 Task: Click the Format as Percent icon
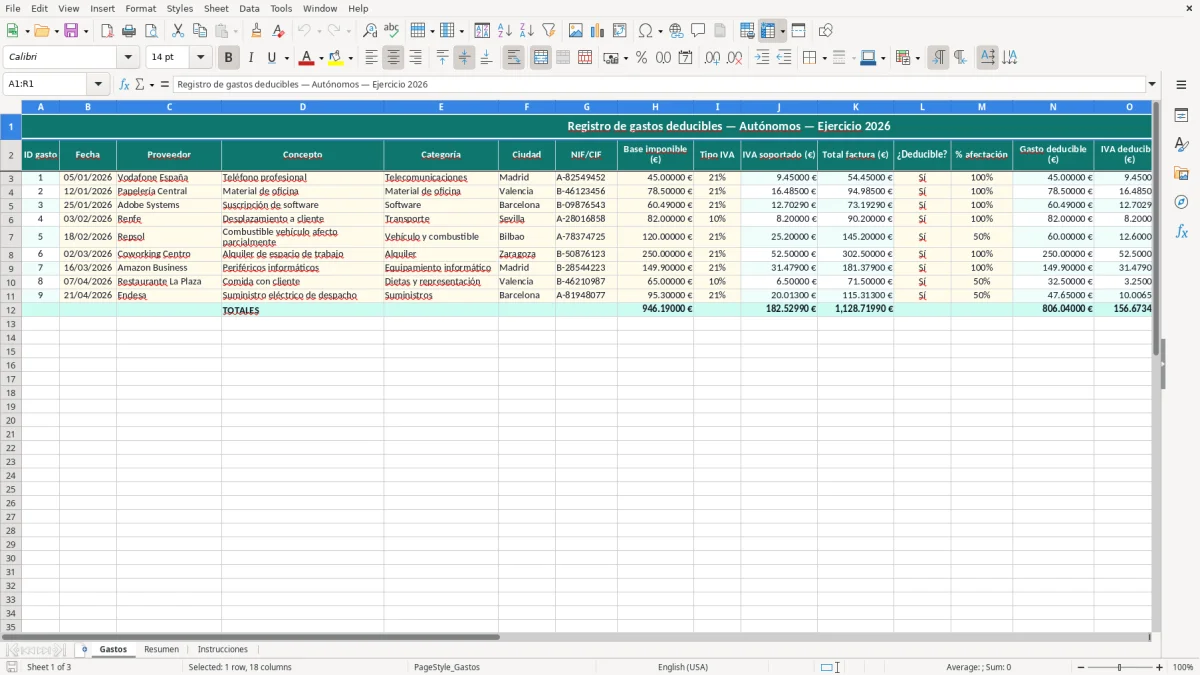641,58
